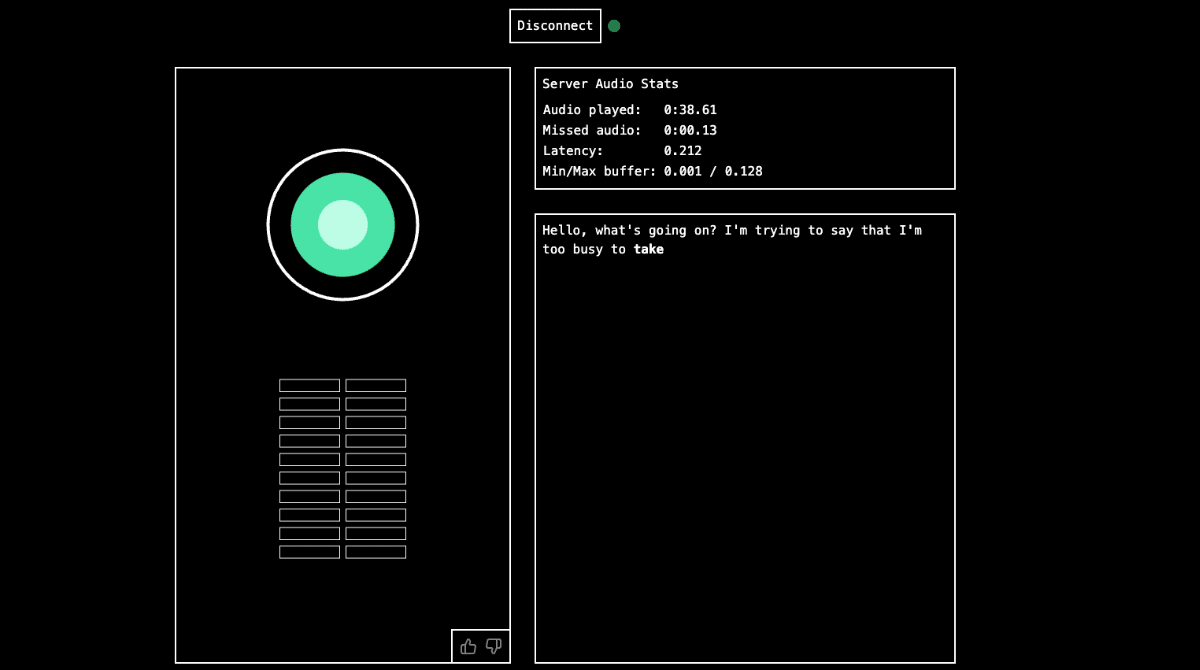This screenshot has width=1200, height=670.
Task: Click the pale center of the voice orb
Action: pos(343,225)
